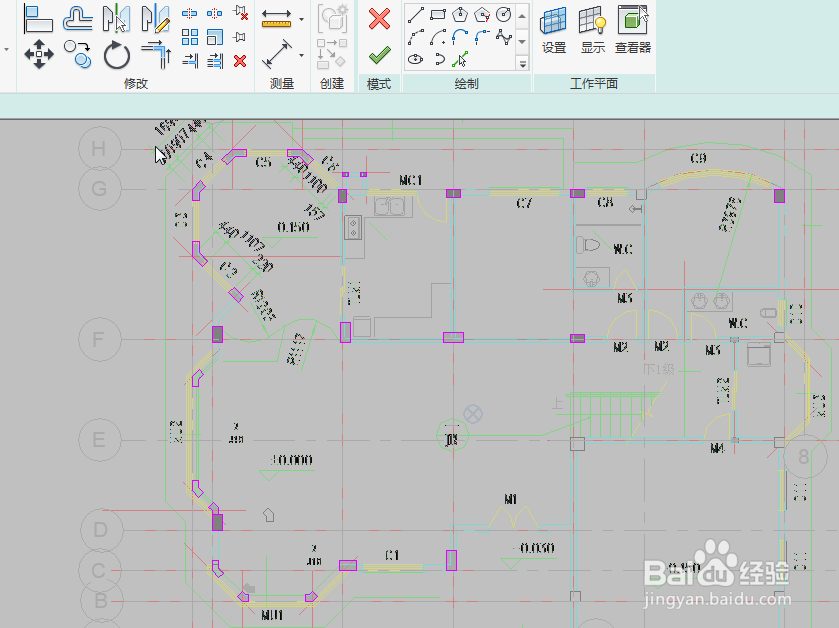Select the Offset tool
The width and height of the screenshot is (839, 628).
78,19
